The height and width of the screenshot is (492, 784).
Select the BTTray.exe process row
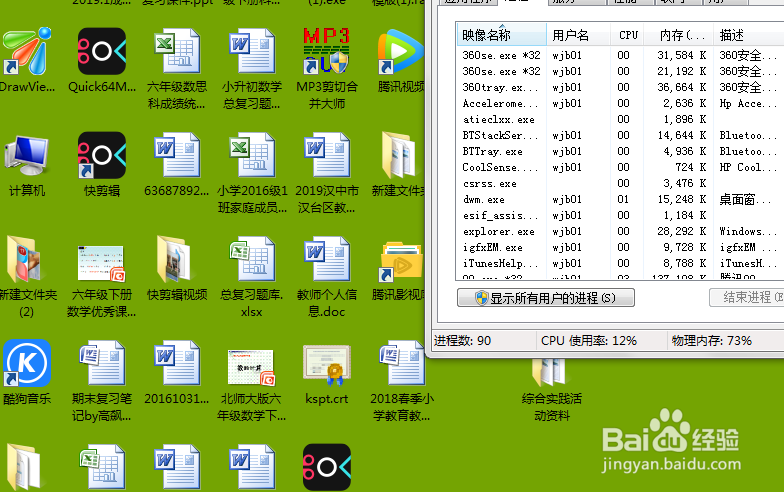pyautogui.click(x=620, y=152)
